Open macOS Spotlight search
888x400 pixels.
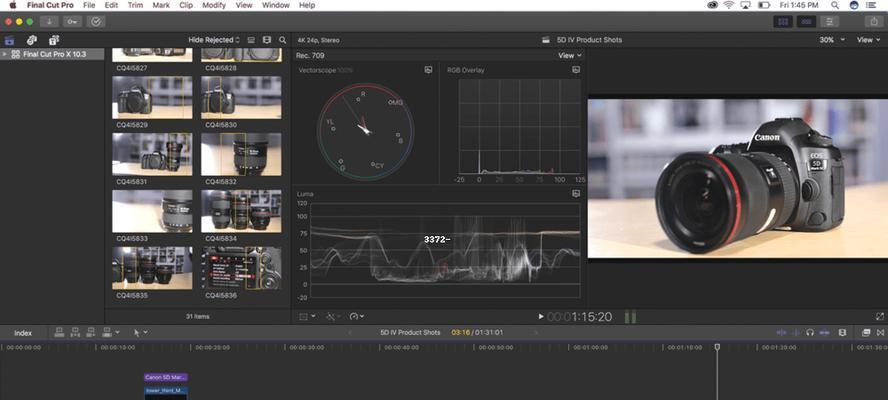[835, 5]
